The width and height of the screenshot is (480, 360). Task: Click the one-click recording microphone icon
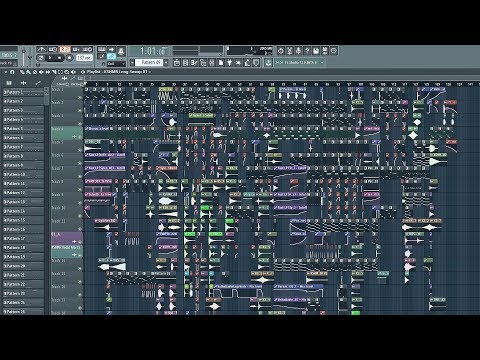tap(298, 51)
